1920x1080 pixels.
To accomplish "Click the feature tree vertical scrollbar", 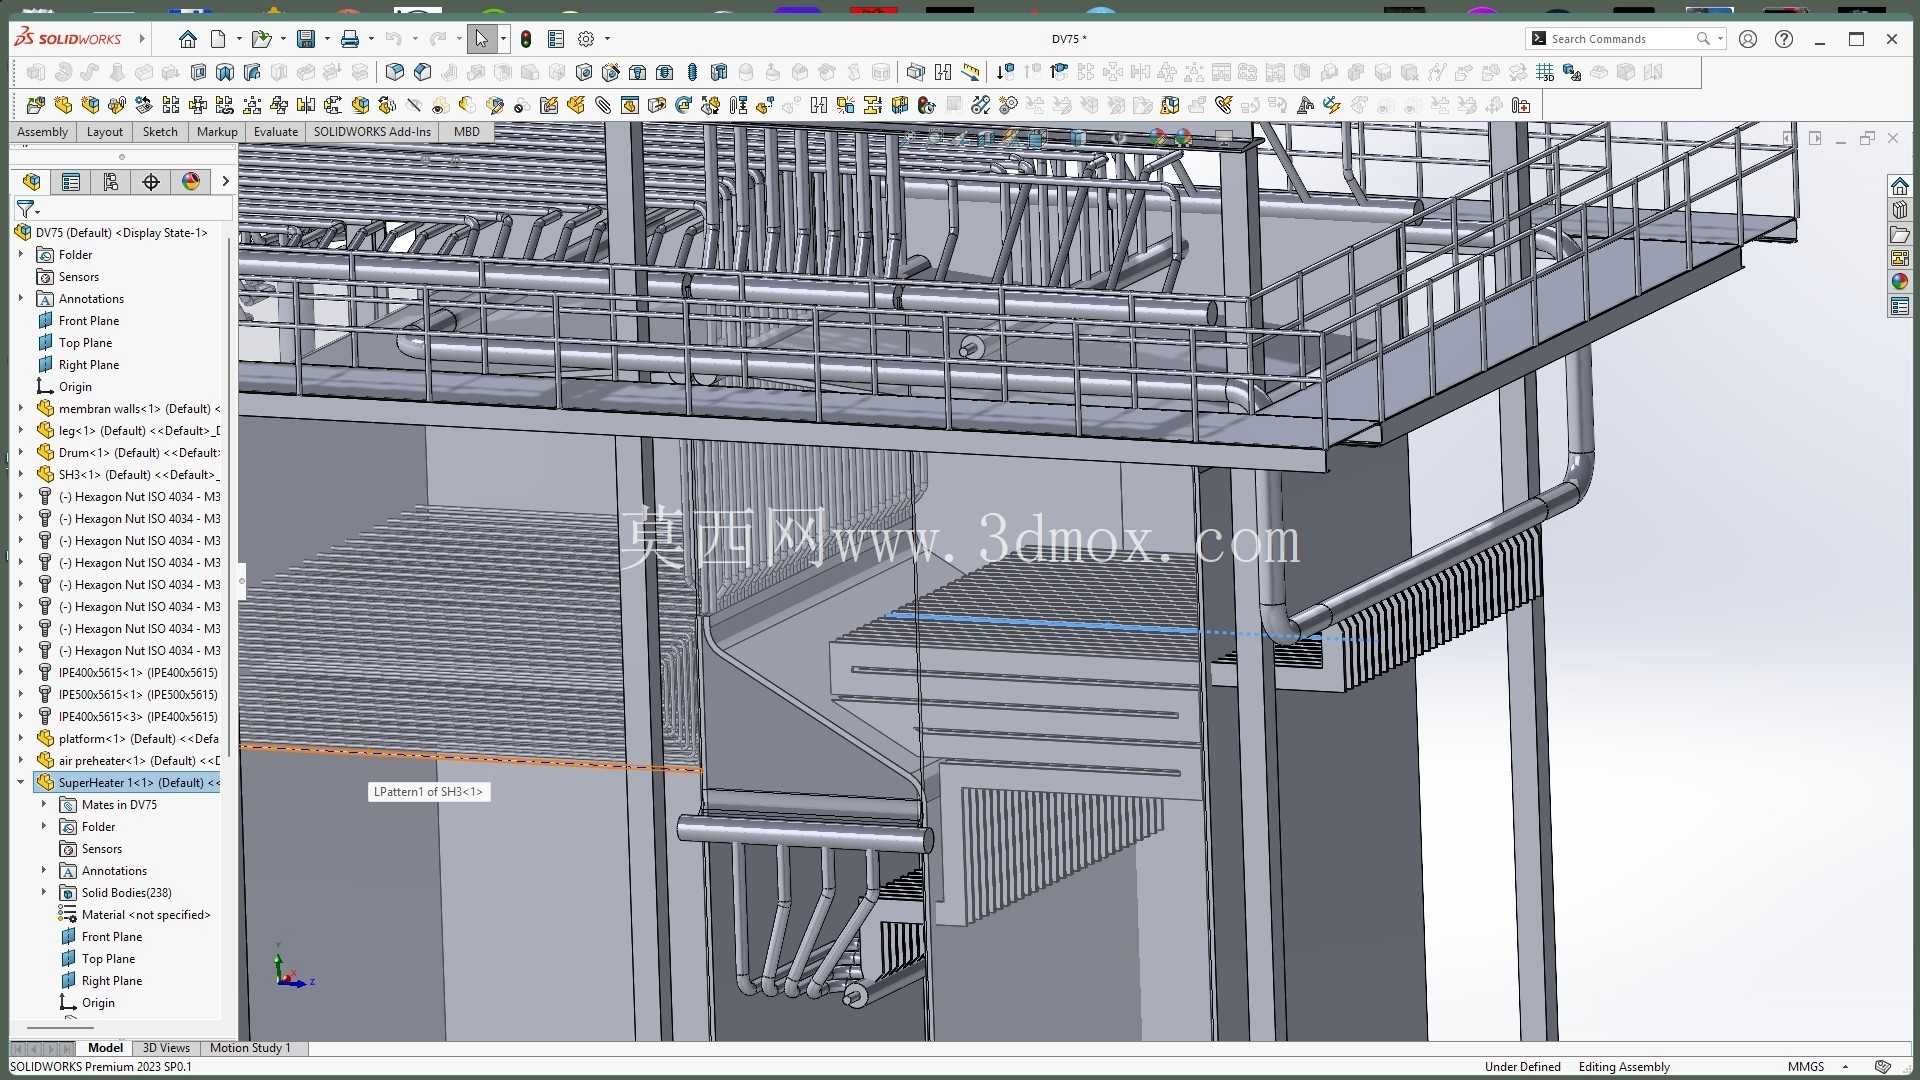I will pyautogui.click(x=229, y=495).
